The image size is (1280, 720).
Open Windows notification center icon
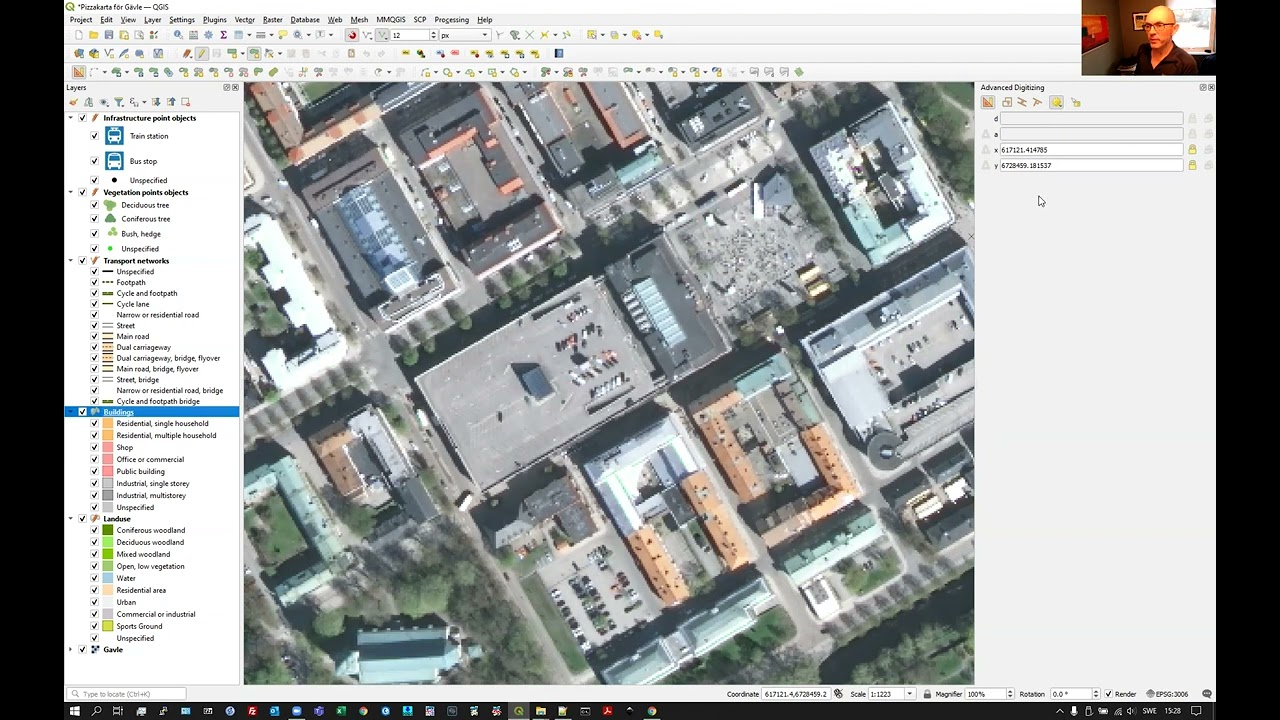pyautogui.click(x=1197, y=712)
